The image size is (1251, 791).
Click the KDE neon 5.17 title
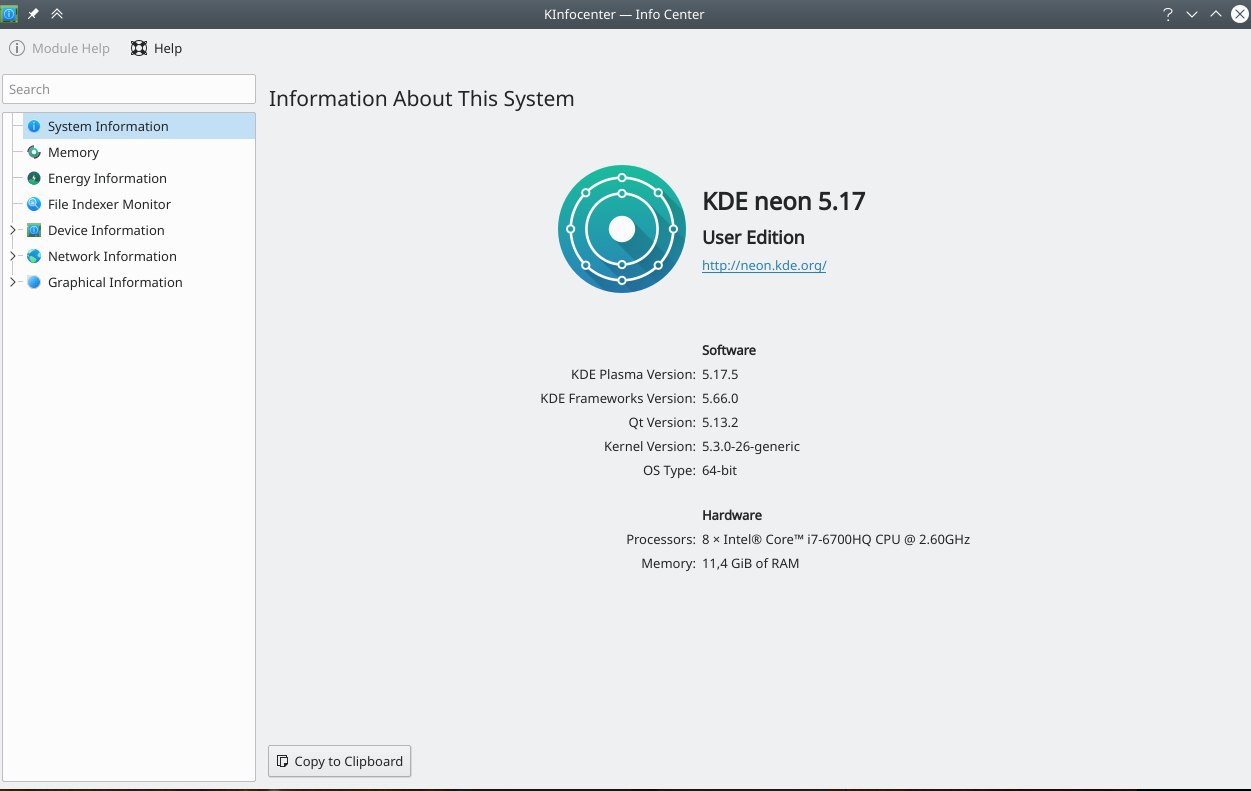point(784,201)
